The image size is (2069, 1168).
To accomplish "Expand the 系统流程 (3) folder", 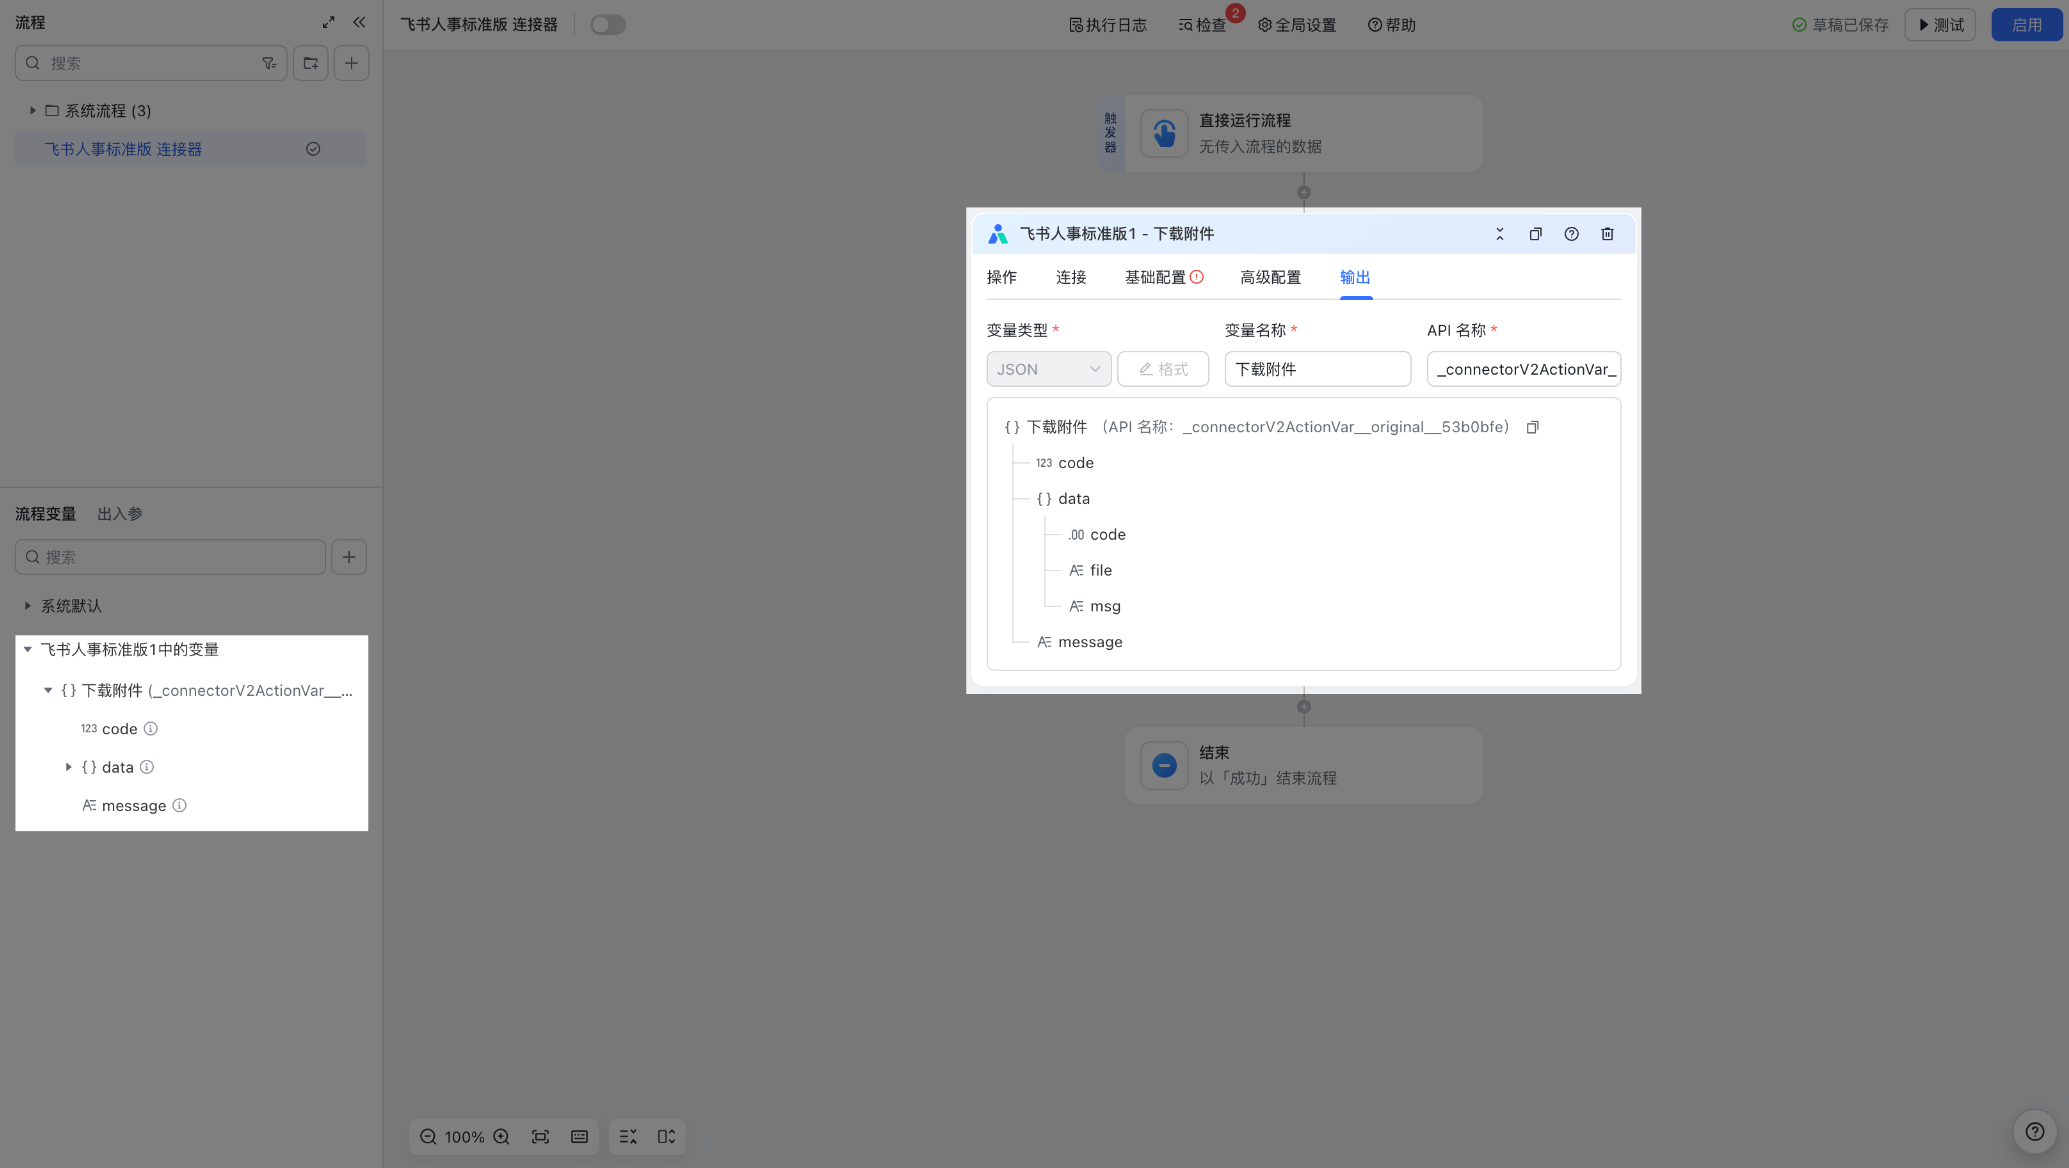I will [33, 111].
